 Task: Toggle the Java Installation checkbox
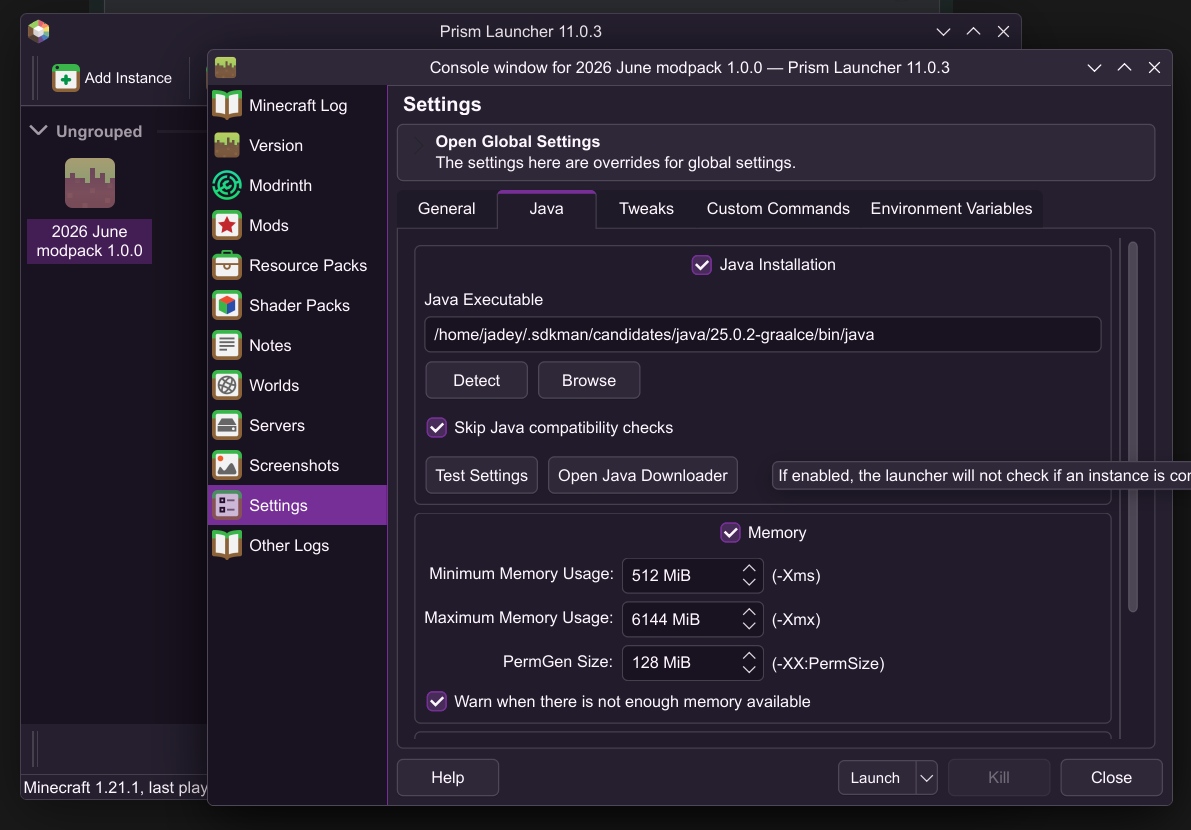(701, 265)
